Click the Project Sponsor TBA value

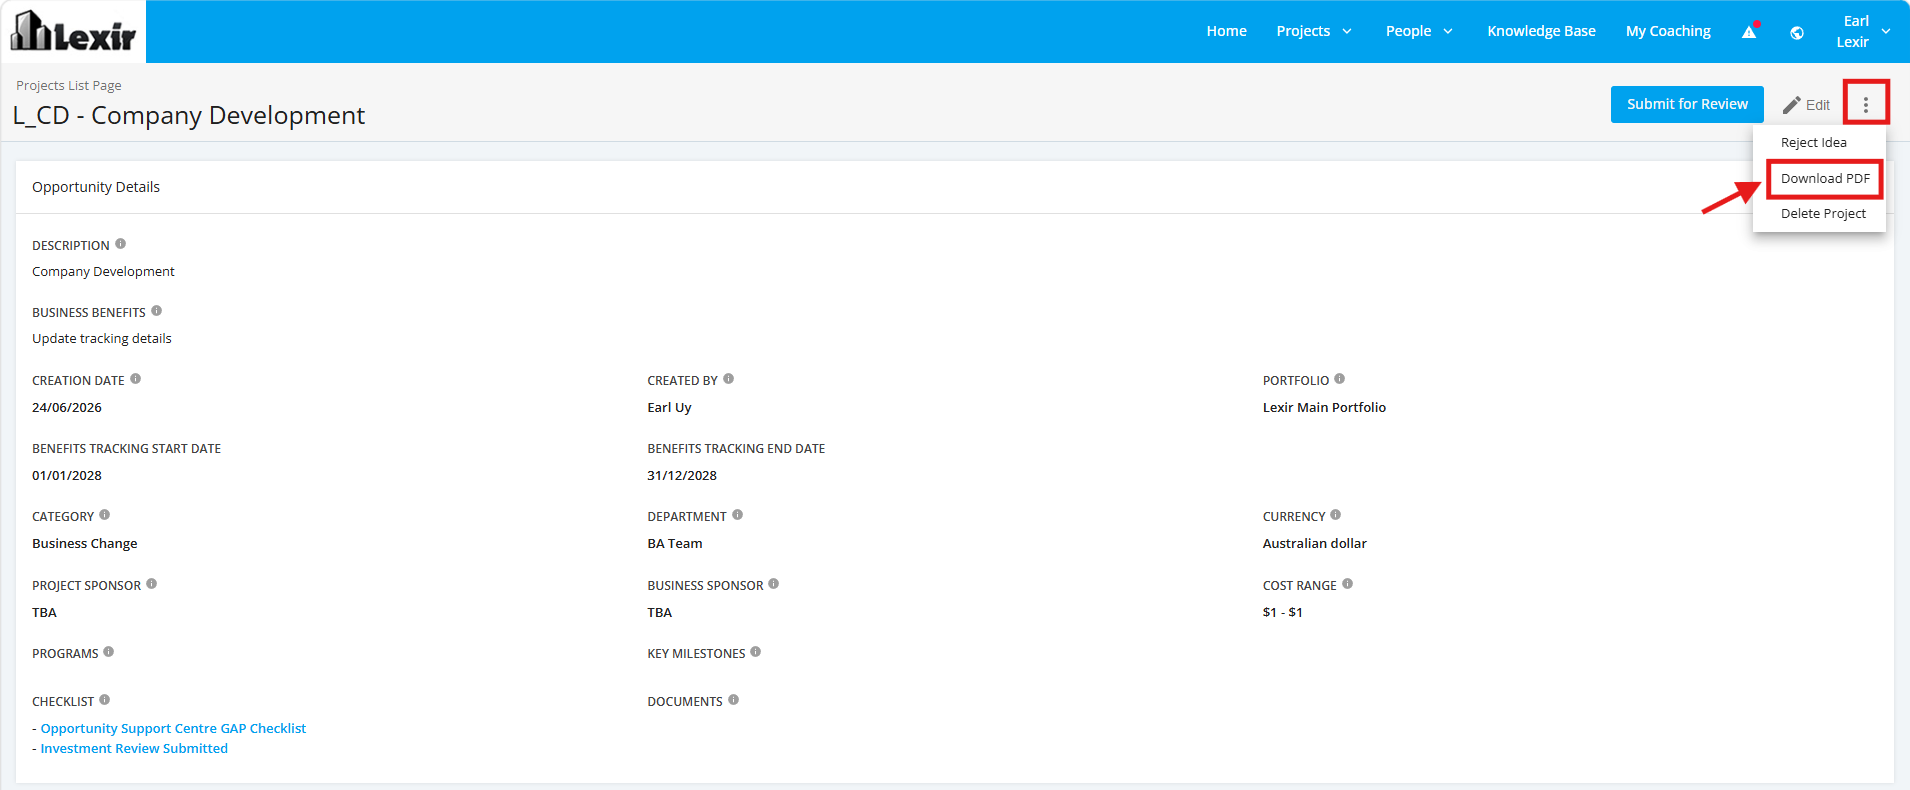[x=44, y=612]
